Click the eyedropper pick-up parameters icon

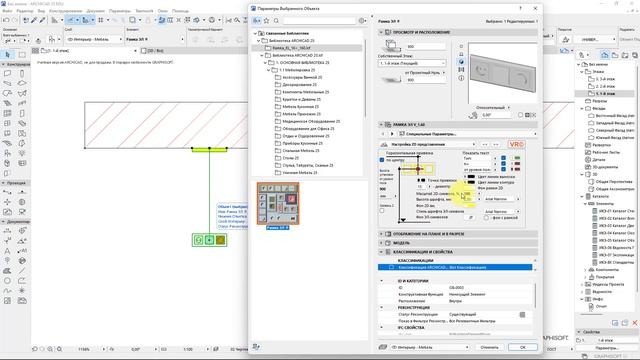34,20
